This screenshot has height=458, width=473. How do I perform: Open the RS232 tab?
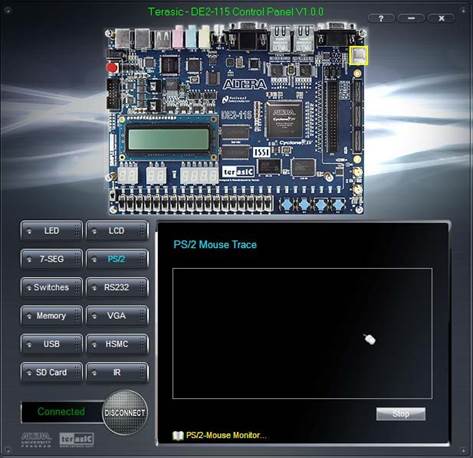[117, 287]
